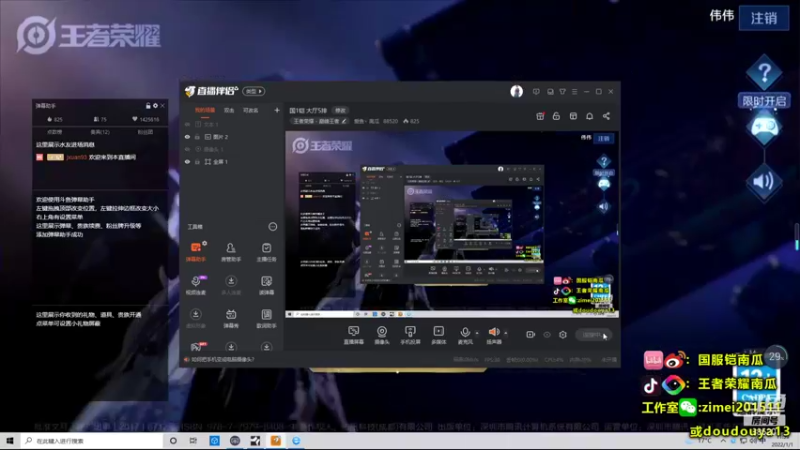Viewport: 800px width, 450px height.
Task: Open the hamburger menu in the title bar
Action: [x=574, y=92]
